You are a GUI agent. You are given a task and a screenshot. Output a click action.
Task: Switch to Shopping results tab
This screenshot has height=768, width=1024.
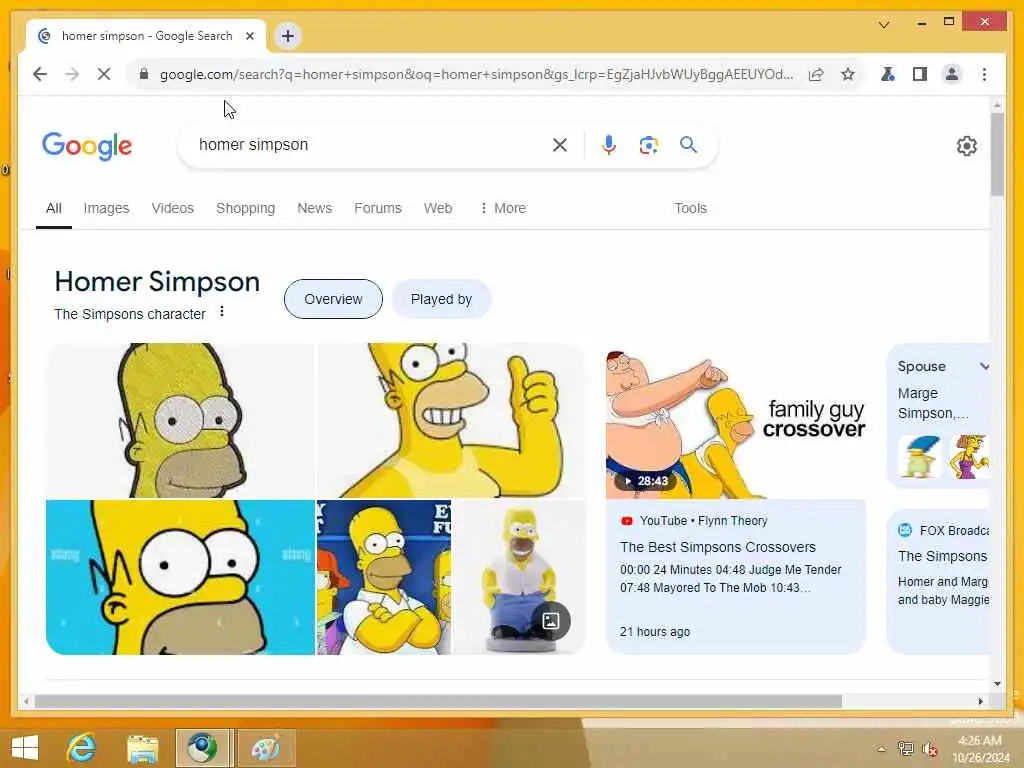point(246,208)
